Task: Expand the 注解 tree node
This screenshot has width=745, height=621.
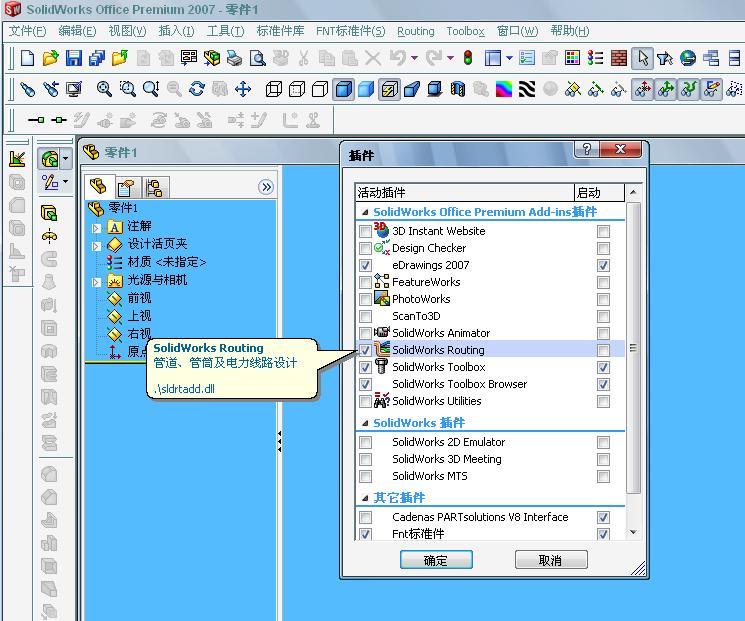Action: (96, 228)
